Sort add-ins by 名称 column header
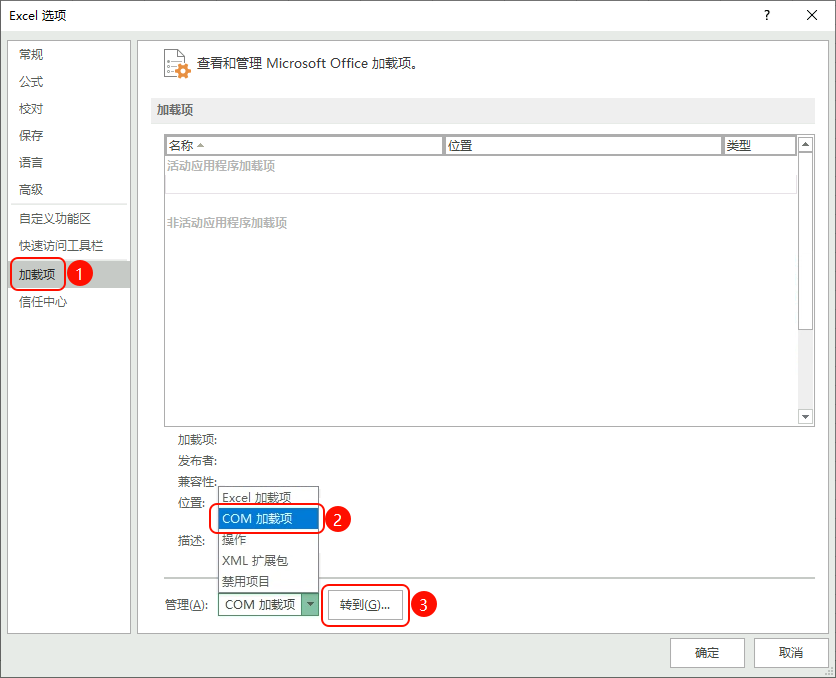Screen dimensions: 836x678 303,146
